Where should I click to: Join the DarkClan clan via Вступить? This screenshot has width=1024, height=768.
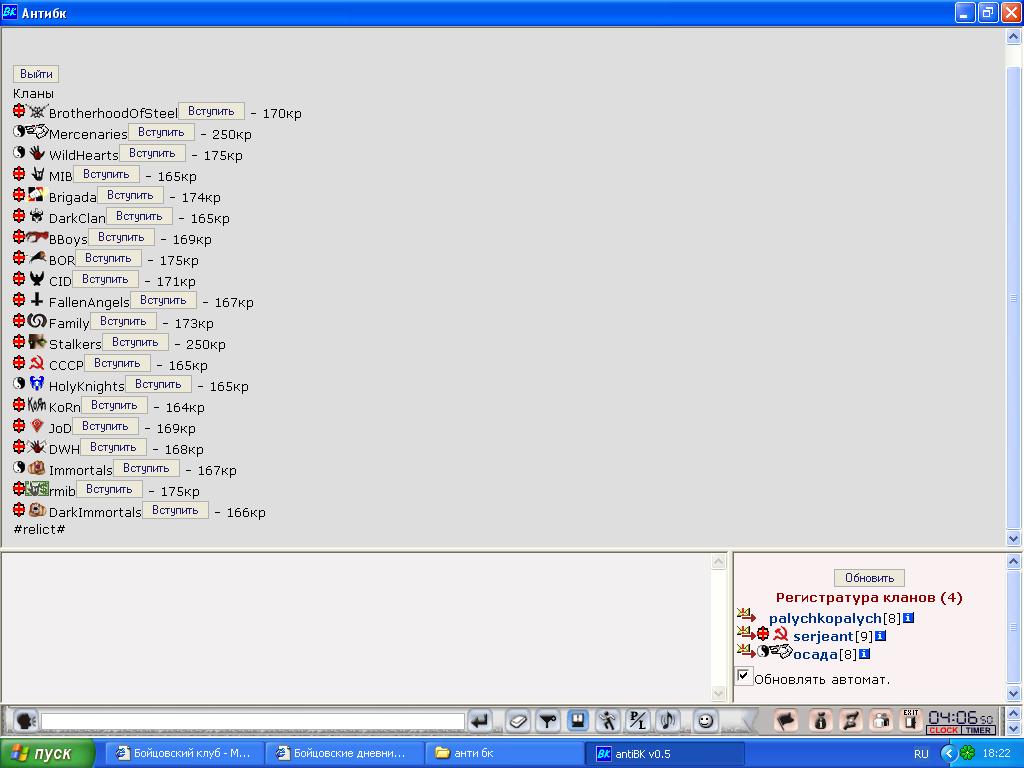coord(139,216)
